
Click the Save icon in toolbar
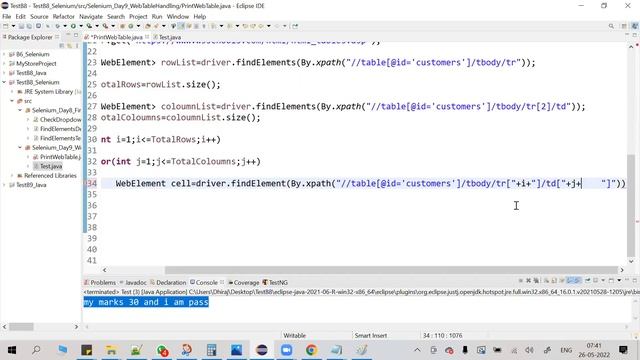(21, 26)
